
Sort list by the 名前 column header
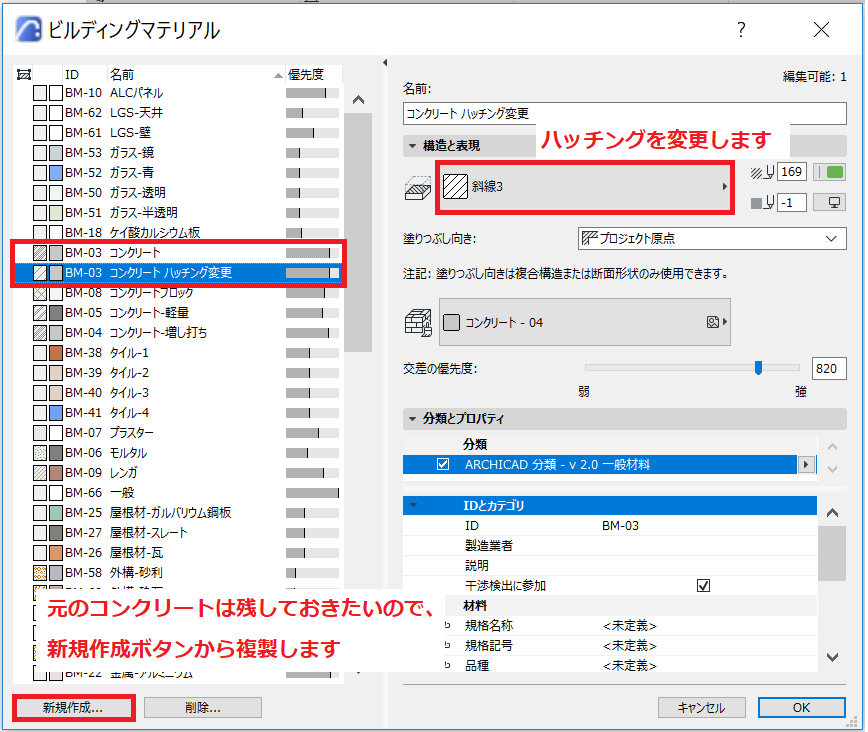point(196,75)
